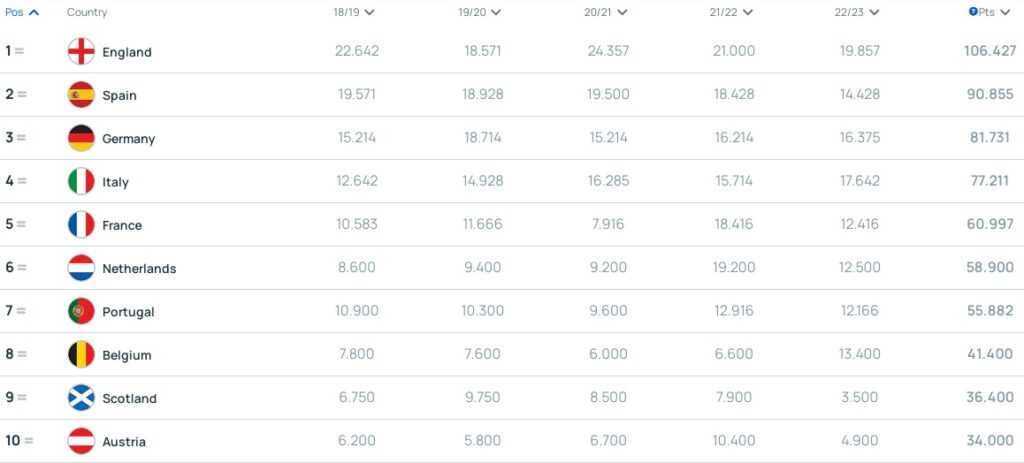
Task: Click the Austria flag icon
Action: pyautogui.click(x=81, y=441)
